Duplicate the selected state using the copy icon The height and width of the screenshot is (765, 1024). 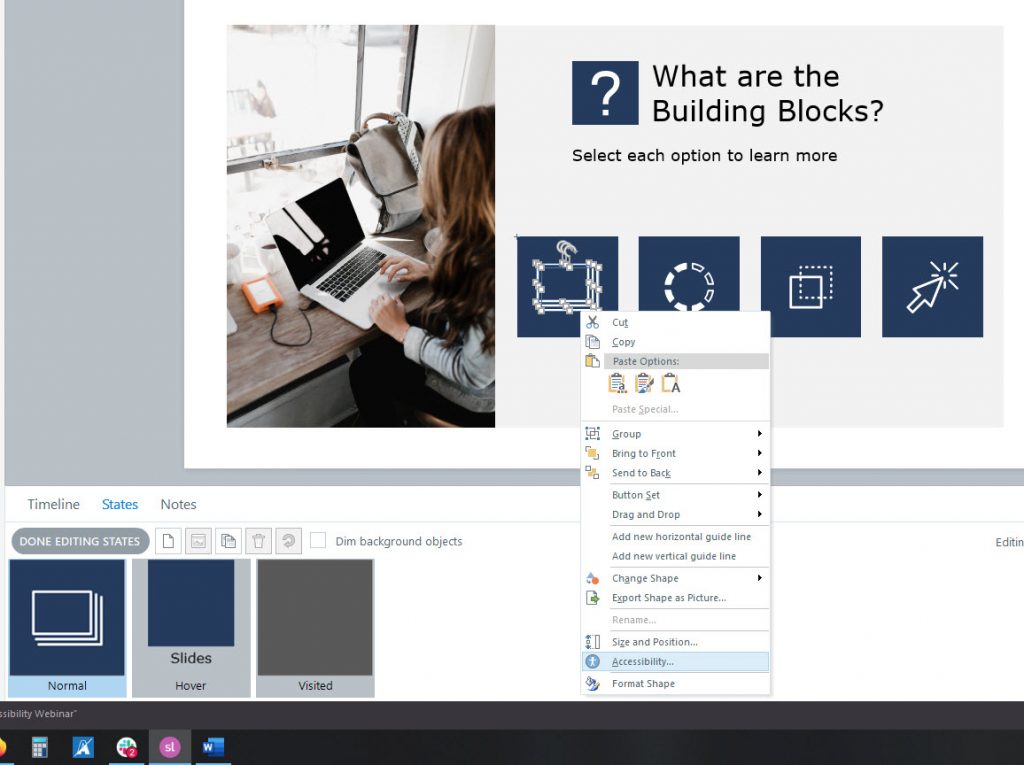click(227, 541)
